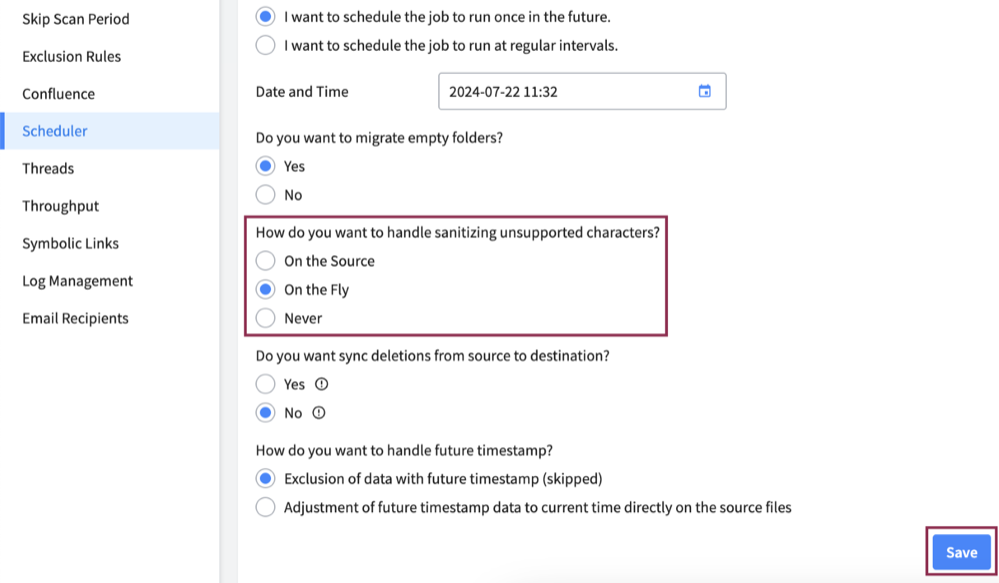This screenshot has height=583, width=999.
Task: Open the Symbolic Links section
Action: (69, 243)
